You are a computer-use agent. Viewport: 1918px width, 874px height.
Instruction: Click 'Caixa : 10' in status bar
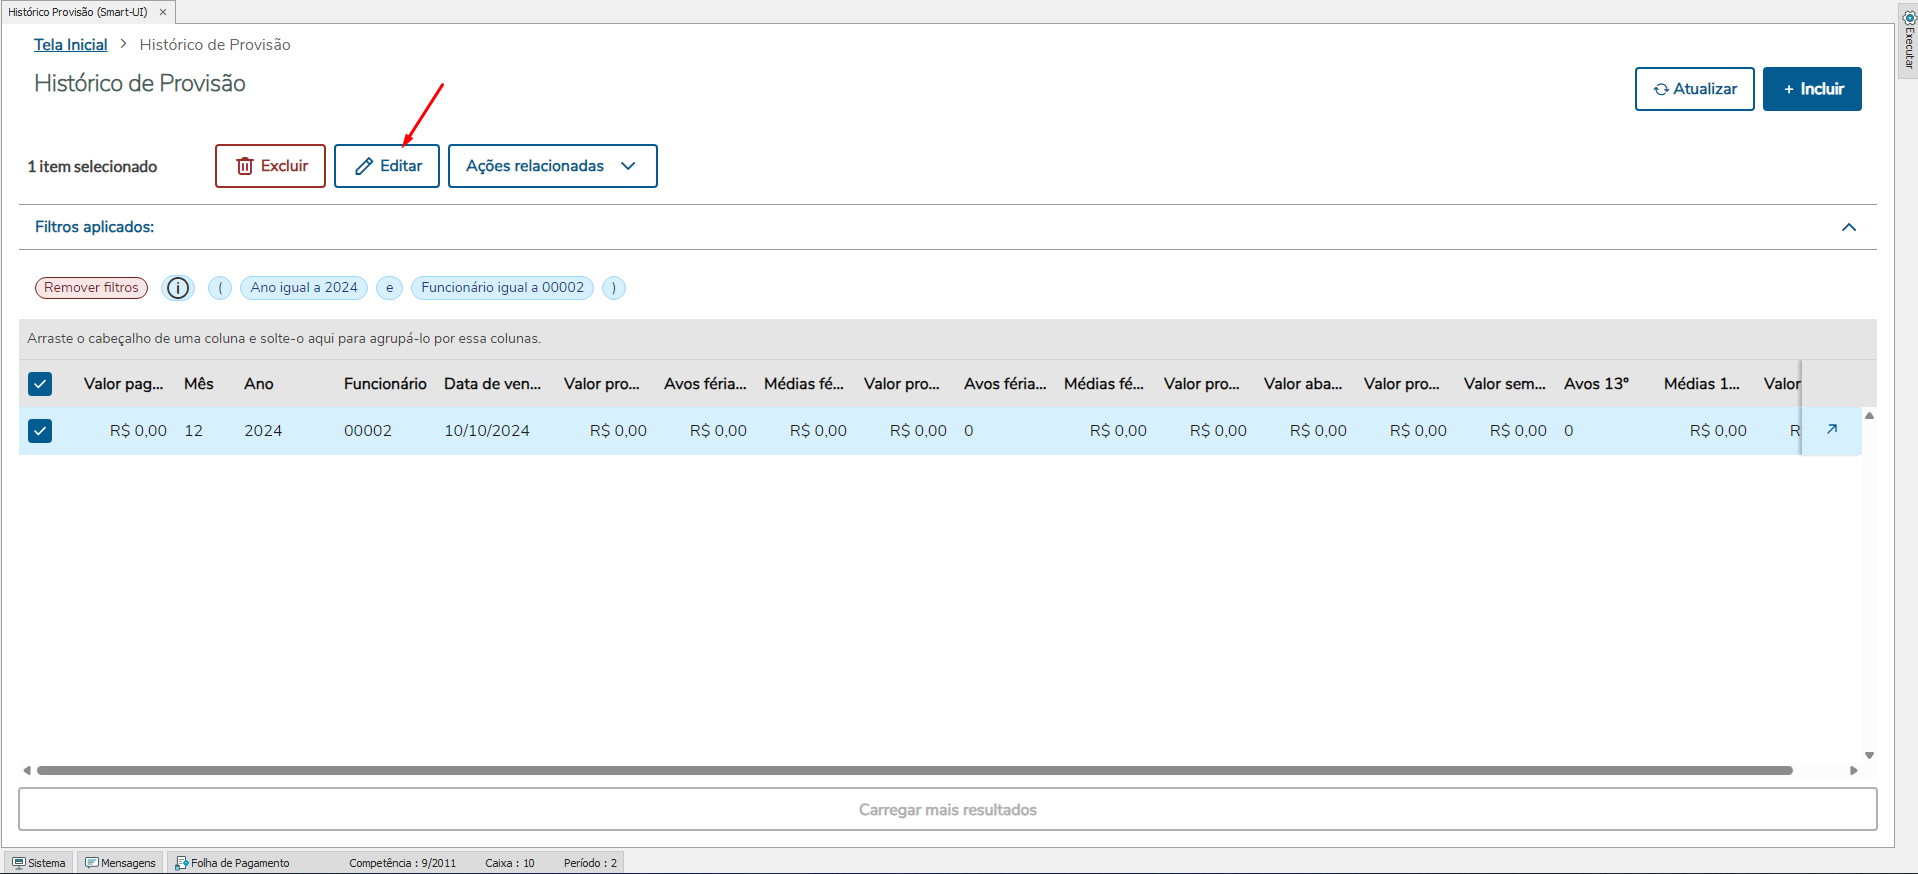(x=510, y=863)
